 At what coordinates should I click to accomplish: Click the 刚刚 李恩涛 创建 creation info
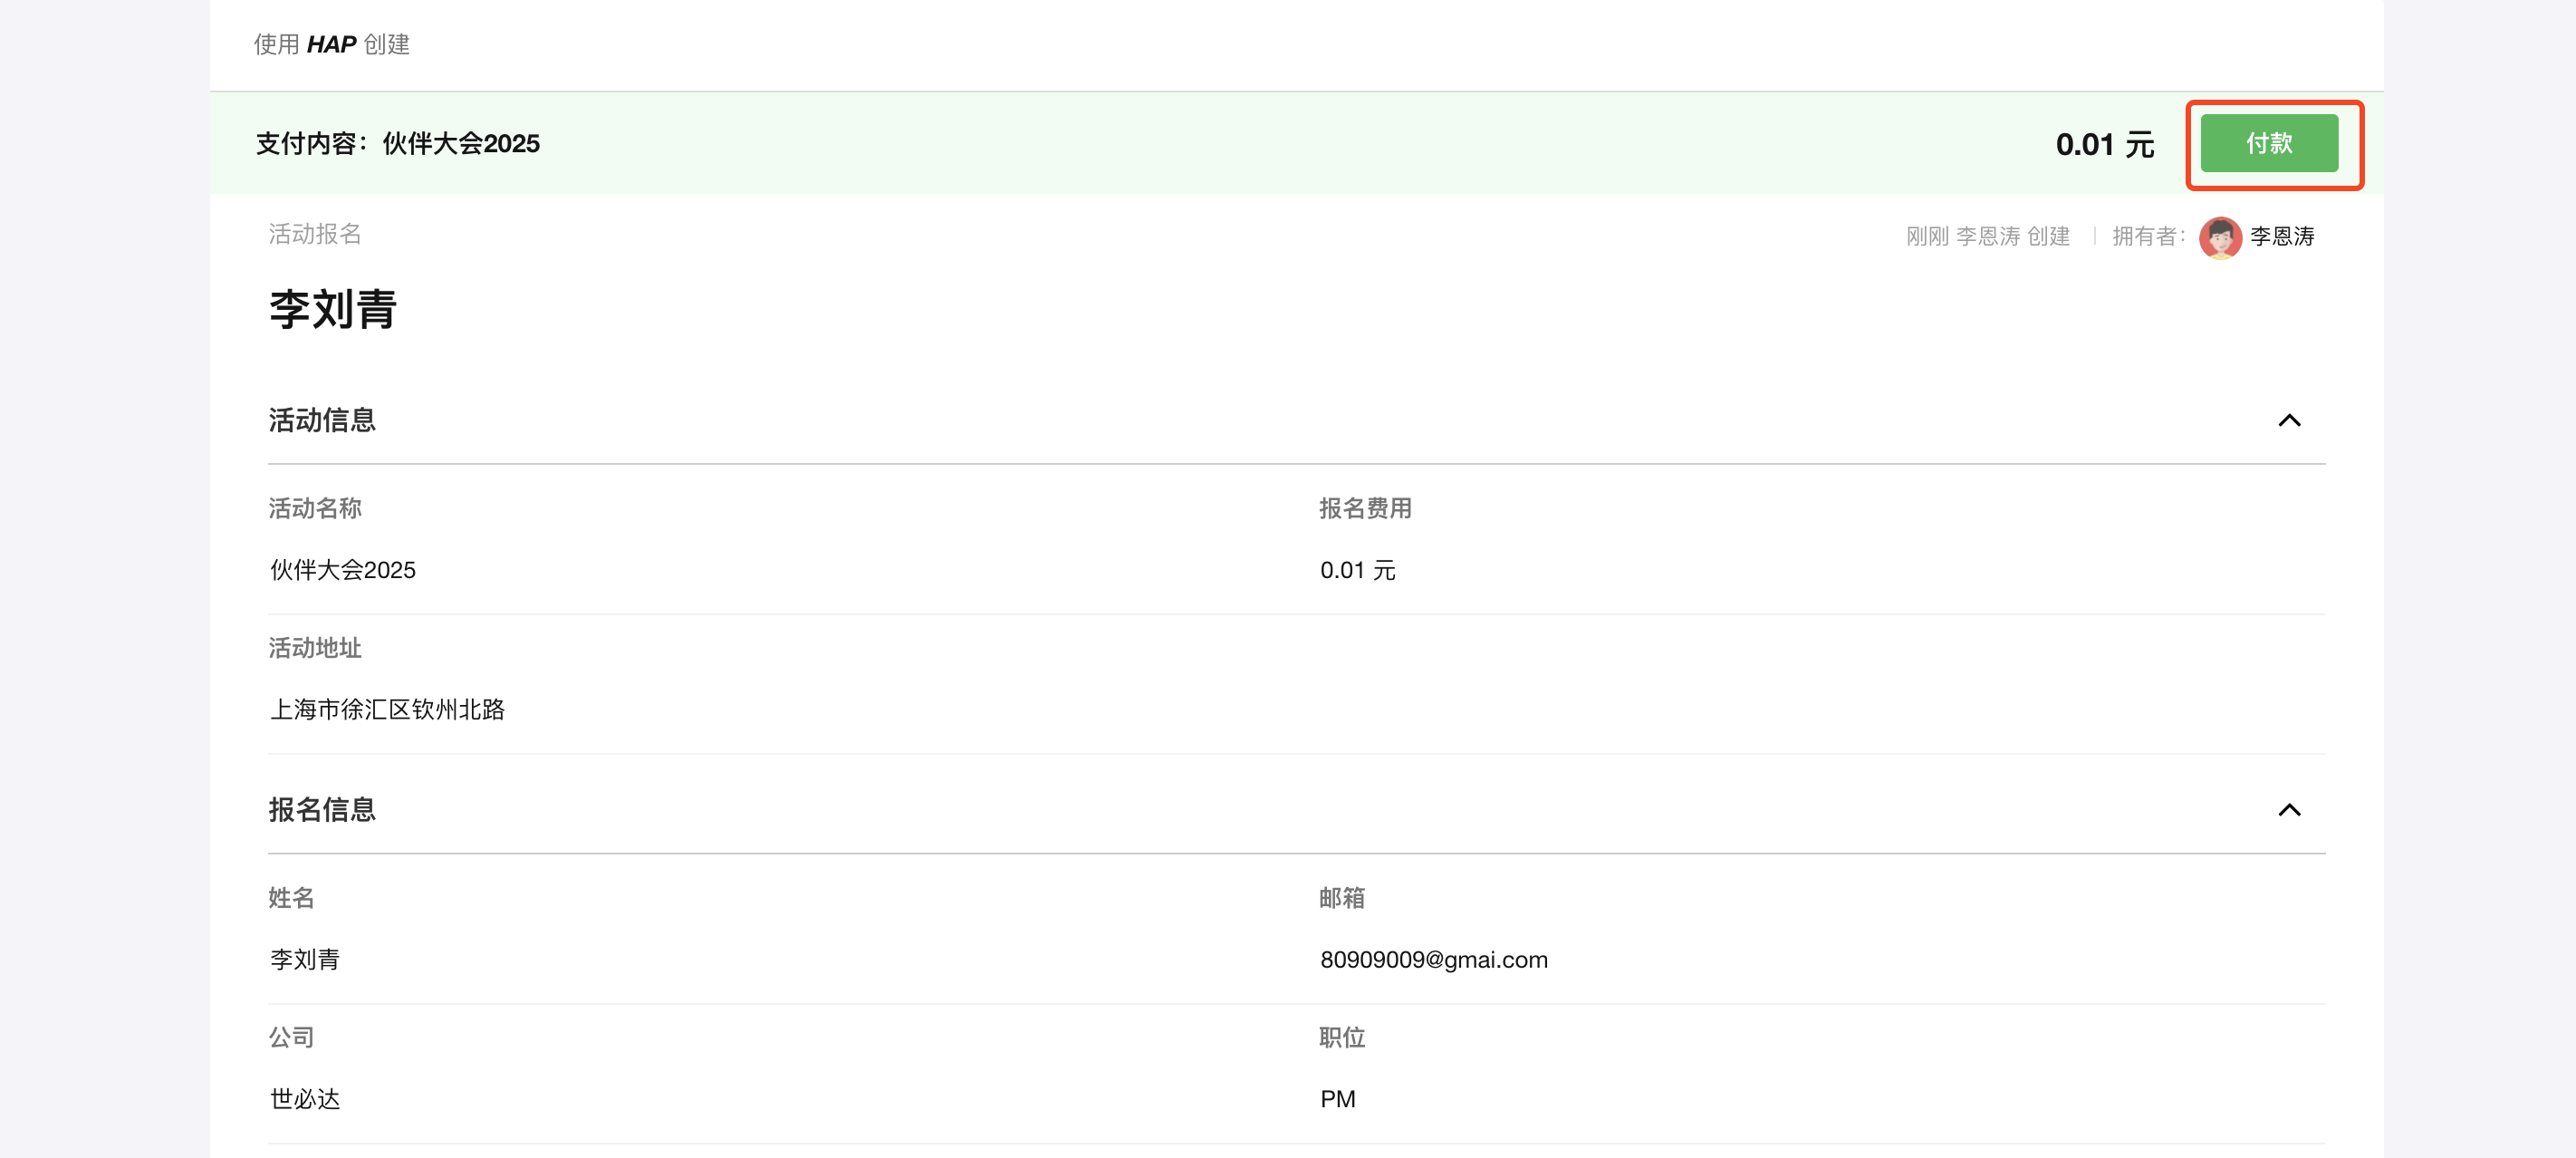pos(1987,236)
